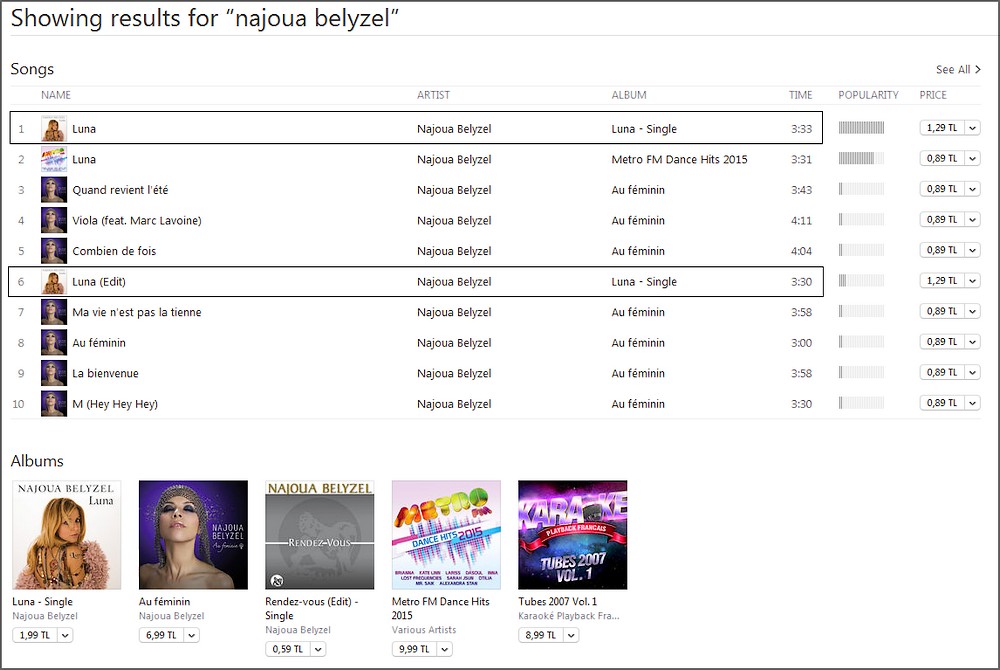Open Au féminin album artwork
The width and height of the screenshot is (1000, 670).
coord(193,535)
